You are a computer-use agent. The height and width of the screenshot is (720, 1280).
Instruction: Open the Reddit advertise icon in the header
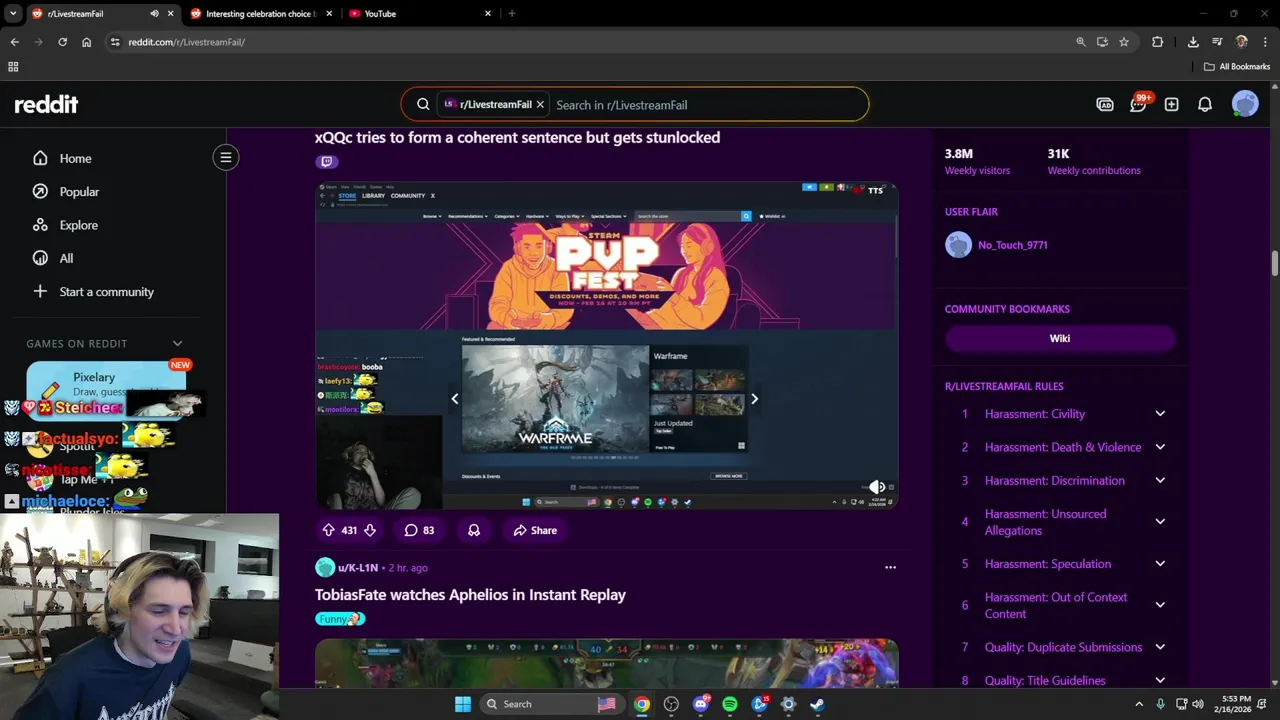[1105, 104]
